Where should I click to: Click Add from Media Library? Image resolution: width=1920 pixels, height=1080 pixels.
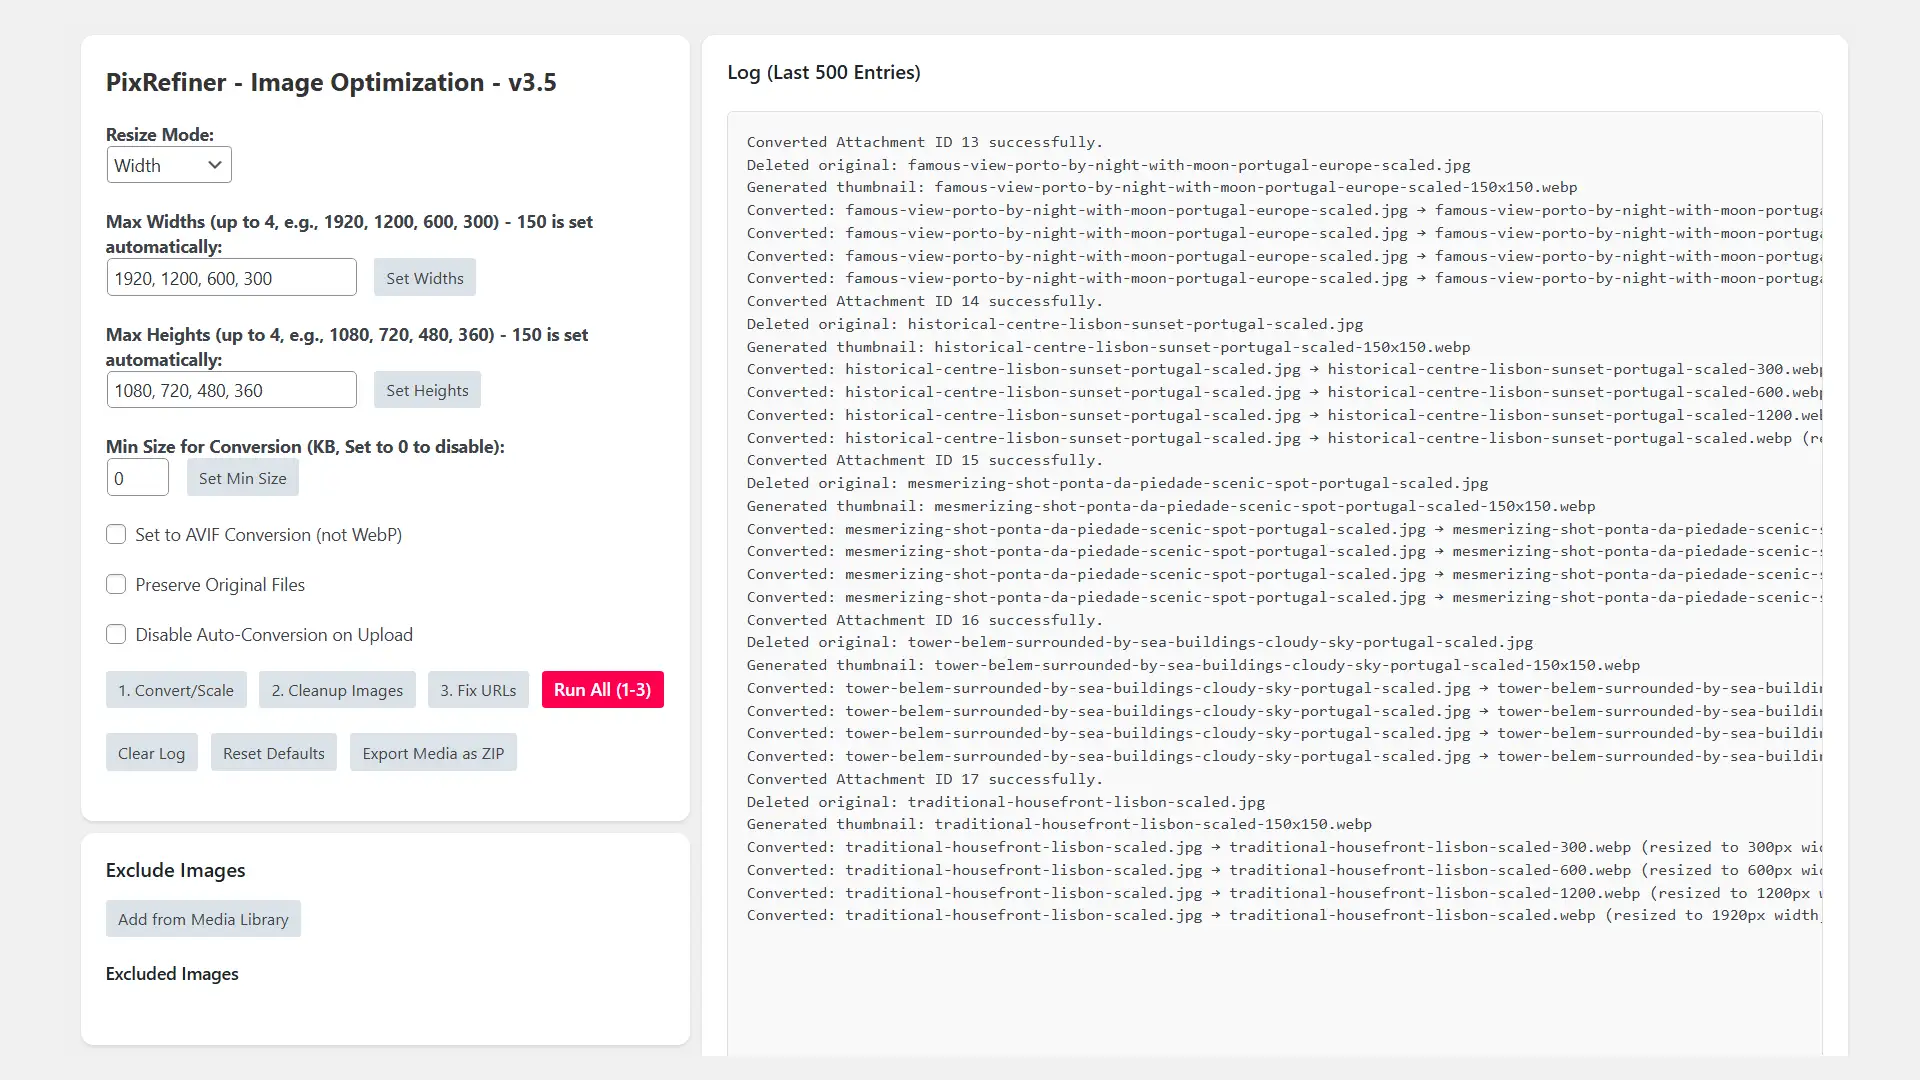203,919
